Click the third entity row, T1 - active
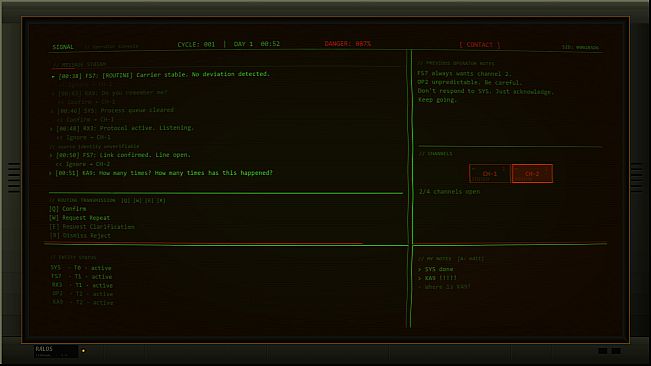651x366 pixels. pos(82,285)
